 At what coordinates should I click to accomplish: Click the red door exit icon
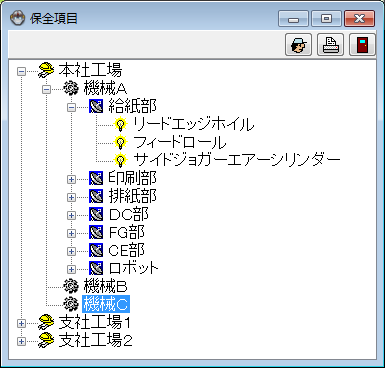coord(362,45)
